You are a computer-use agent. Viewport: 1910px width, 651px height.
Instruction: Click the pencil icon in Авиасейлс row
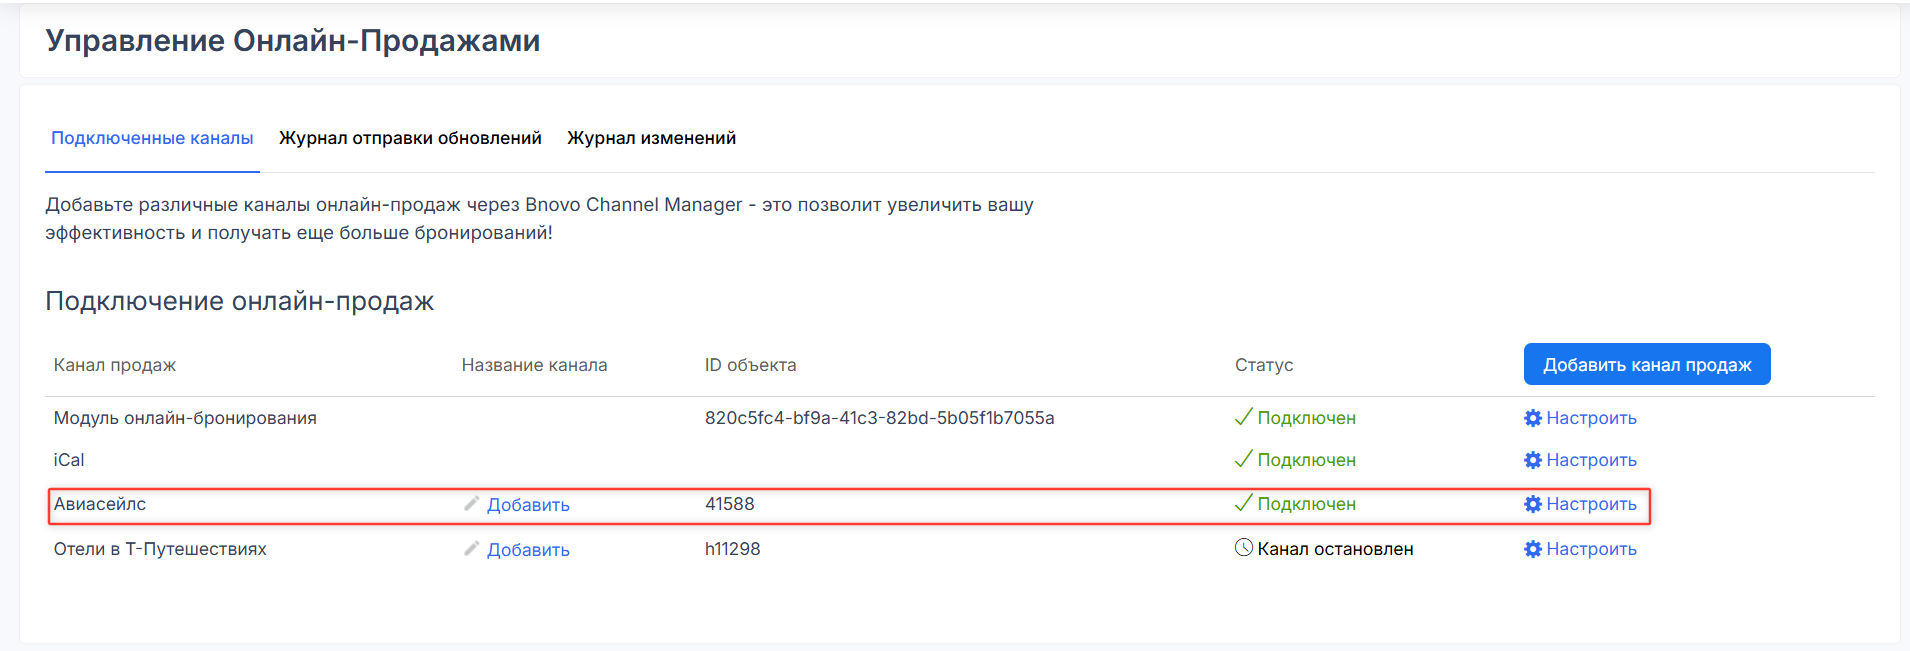point(472,504)
